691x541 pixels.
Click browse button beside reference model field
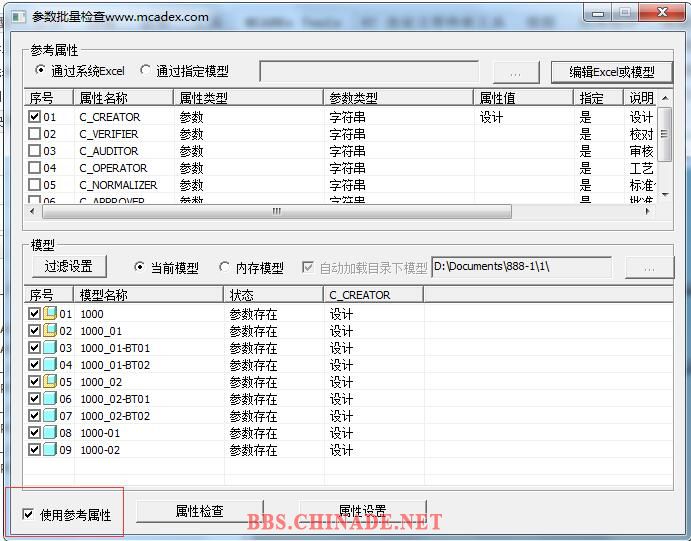tap(516, 72)
